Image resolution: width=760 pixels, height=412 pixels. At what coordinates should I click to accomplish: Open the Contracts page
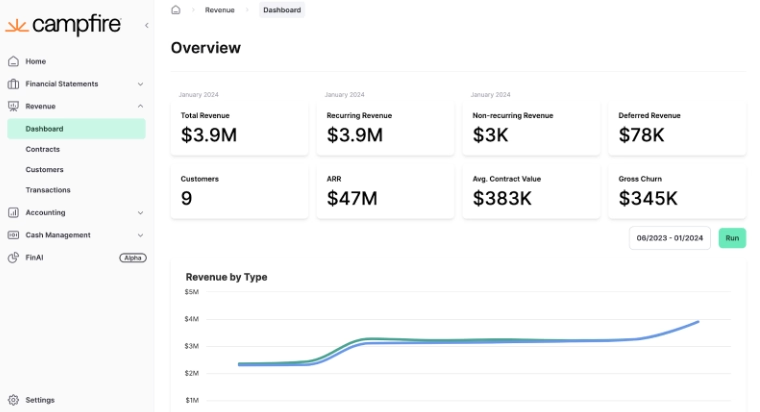[43, 149]
